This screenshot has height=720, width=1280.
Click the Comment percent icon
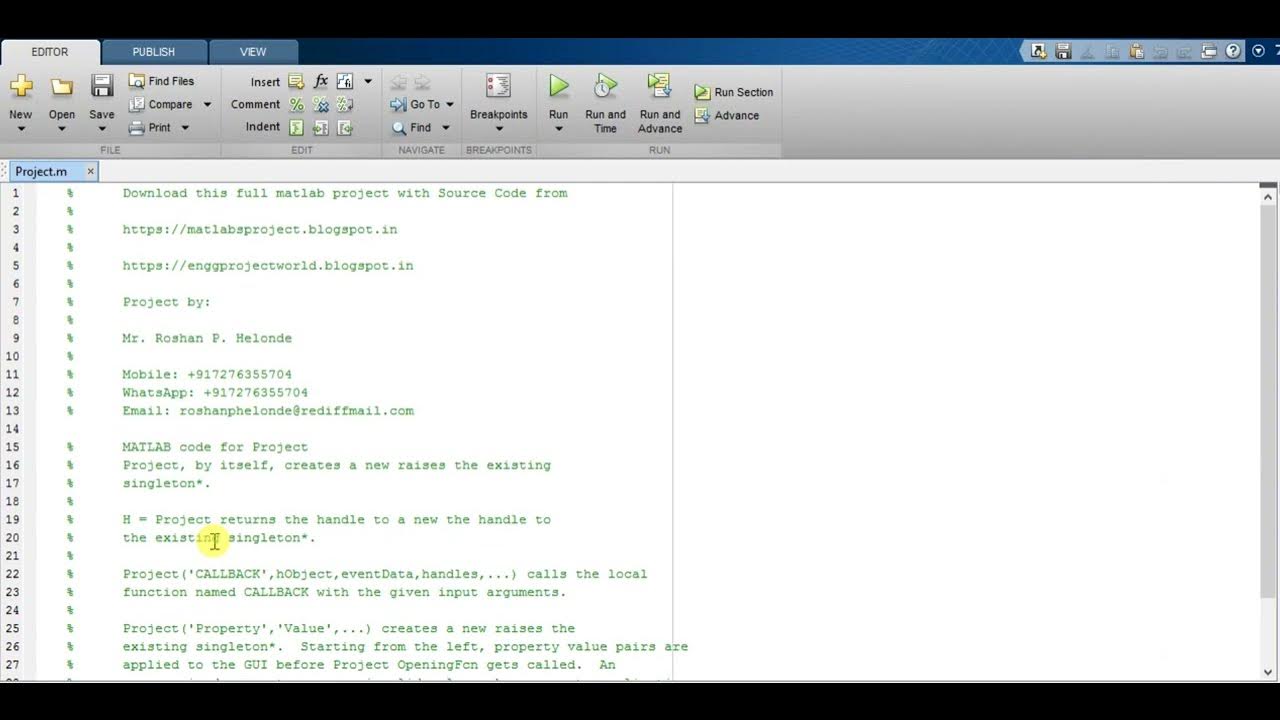(x=296, y=104)
